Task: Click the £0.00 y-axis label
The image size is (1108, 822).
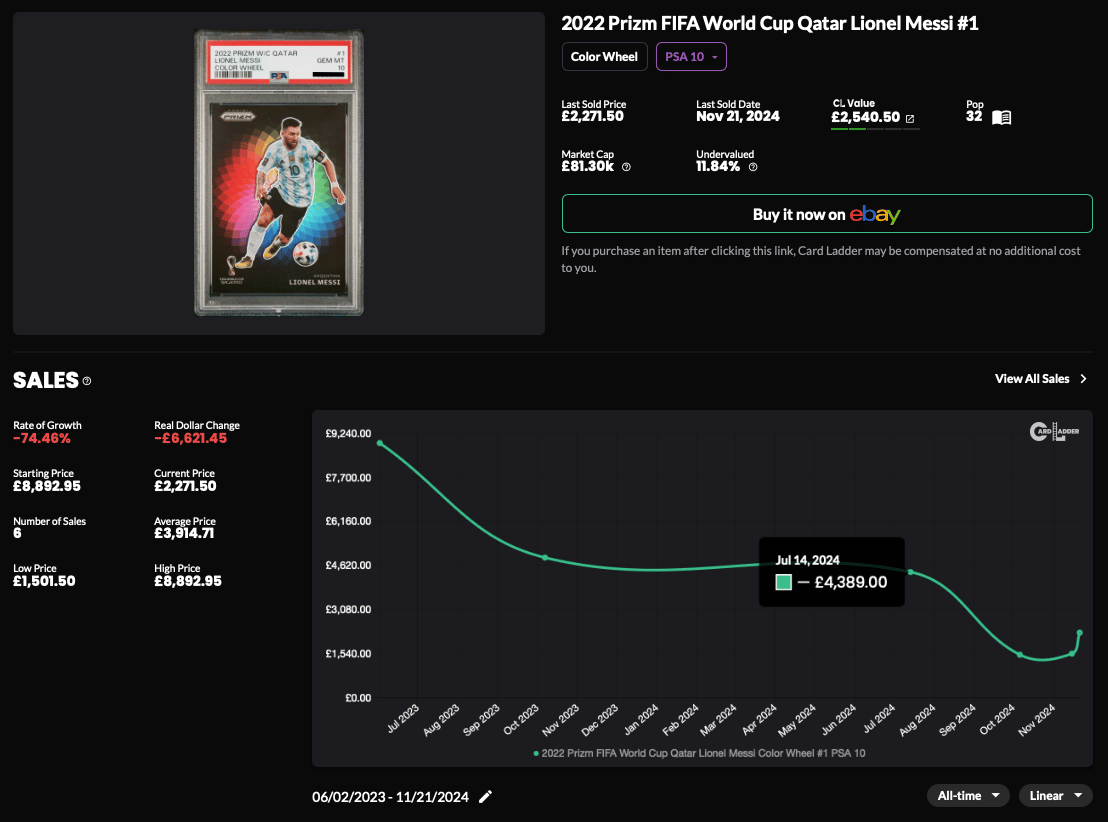Action: click(x=358, y=698)
